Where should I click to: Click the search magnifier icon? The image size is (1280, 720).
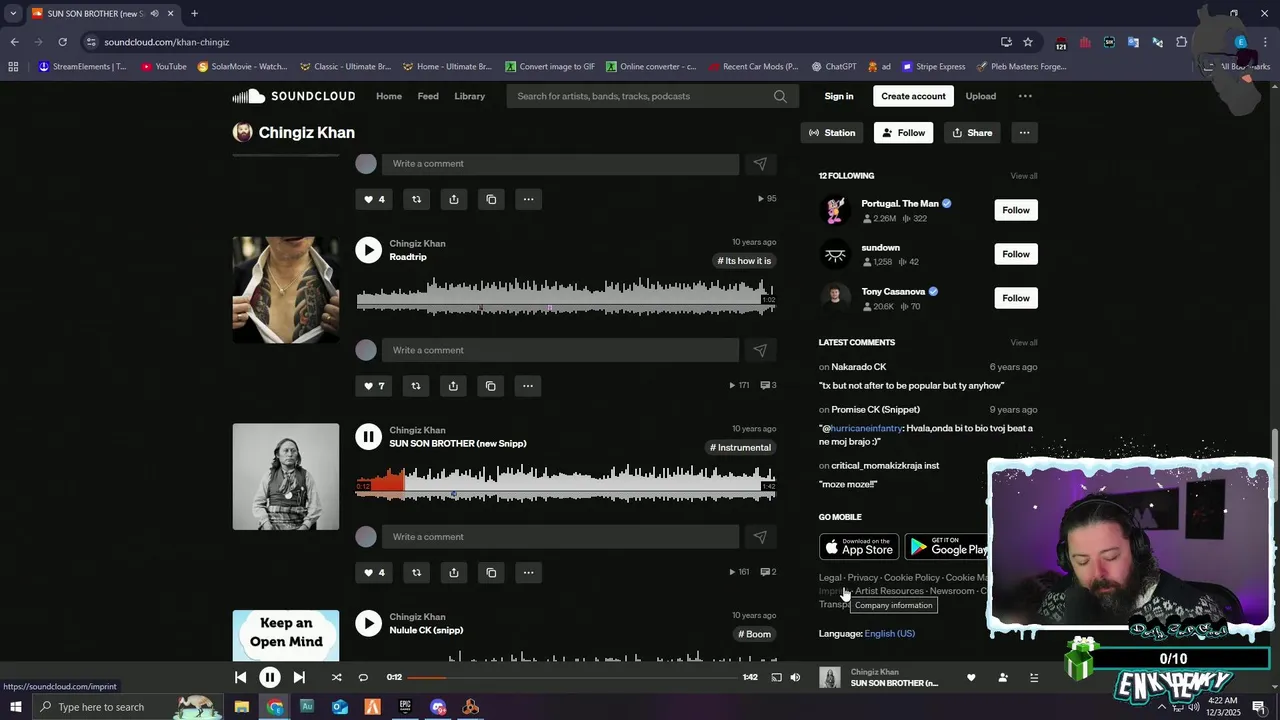click(780, 96)
